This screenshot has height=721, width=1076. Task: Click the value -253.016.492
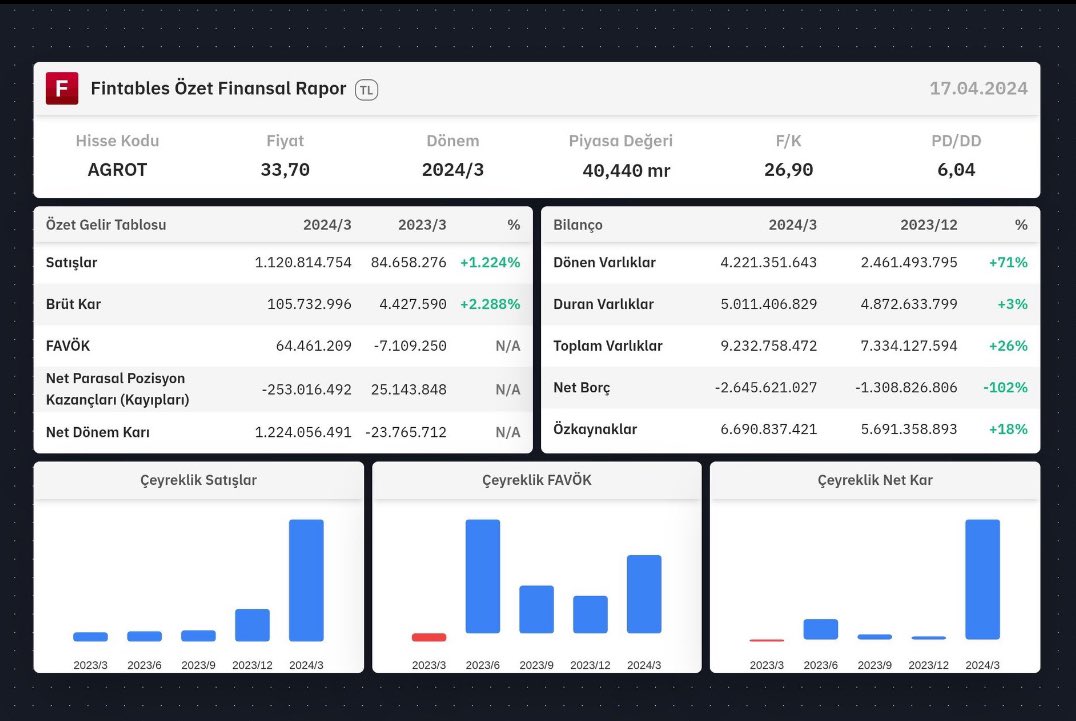tap(306, 390)
